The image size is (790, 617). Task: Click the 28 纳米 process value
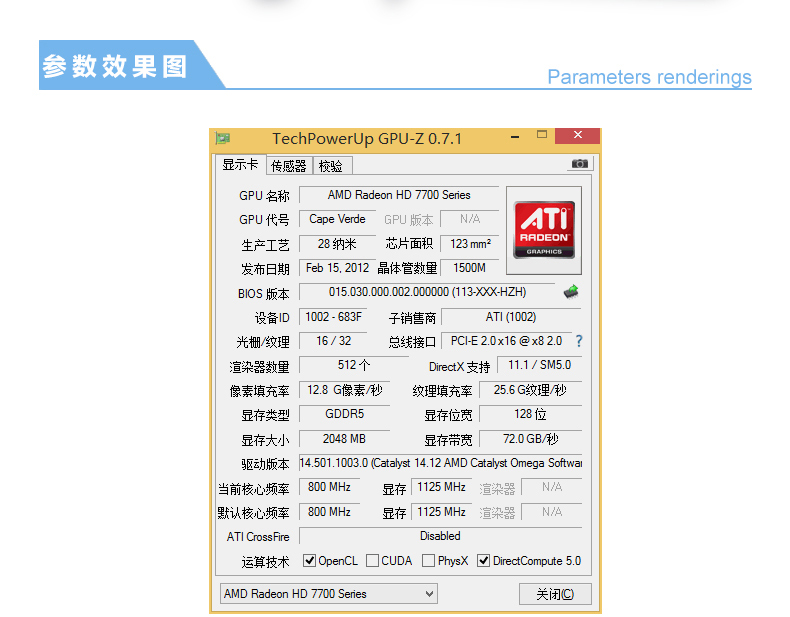point(337,244)
